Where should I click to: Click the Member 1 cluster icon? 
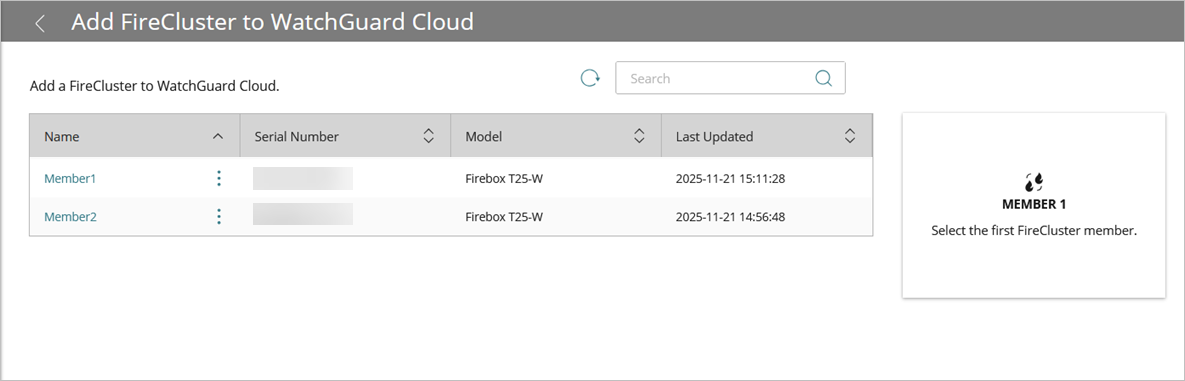point(1034,181)
